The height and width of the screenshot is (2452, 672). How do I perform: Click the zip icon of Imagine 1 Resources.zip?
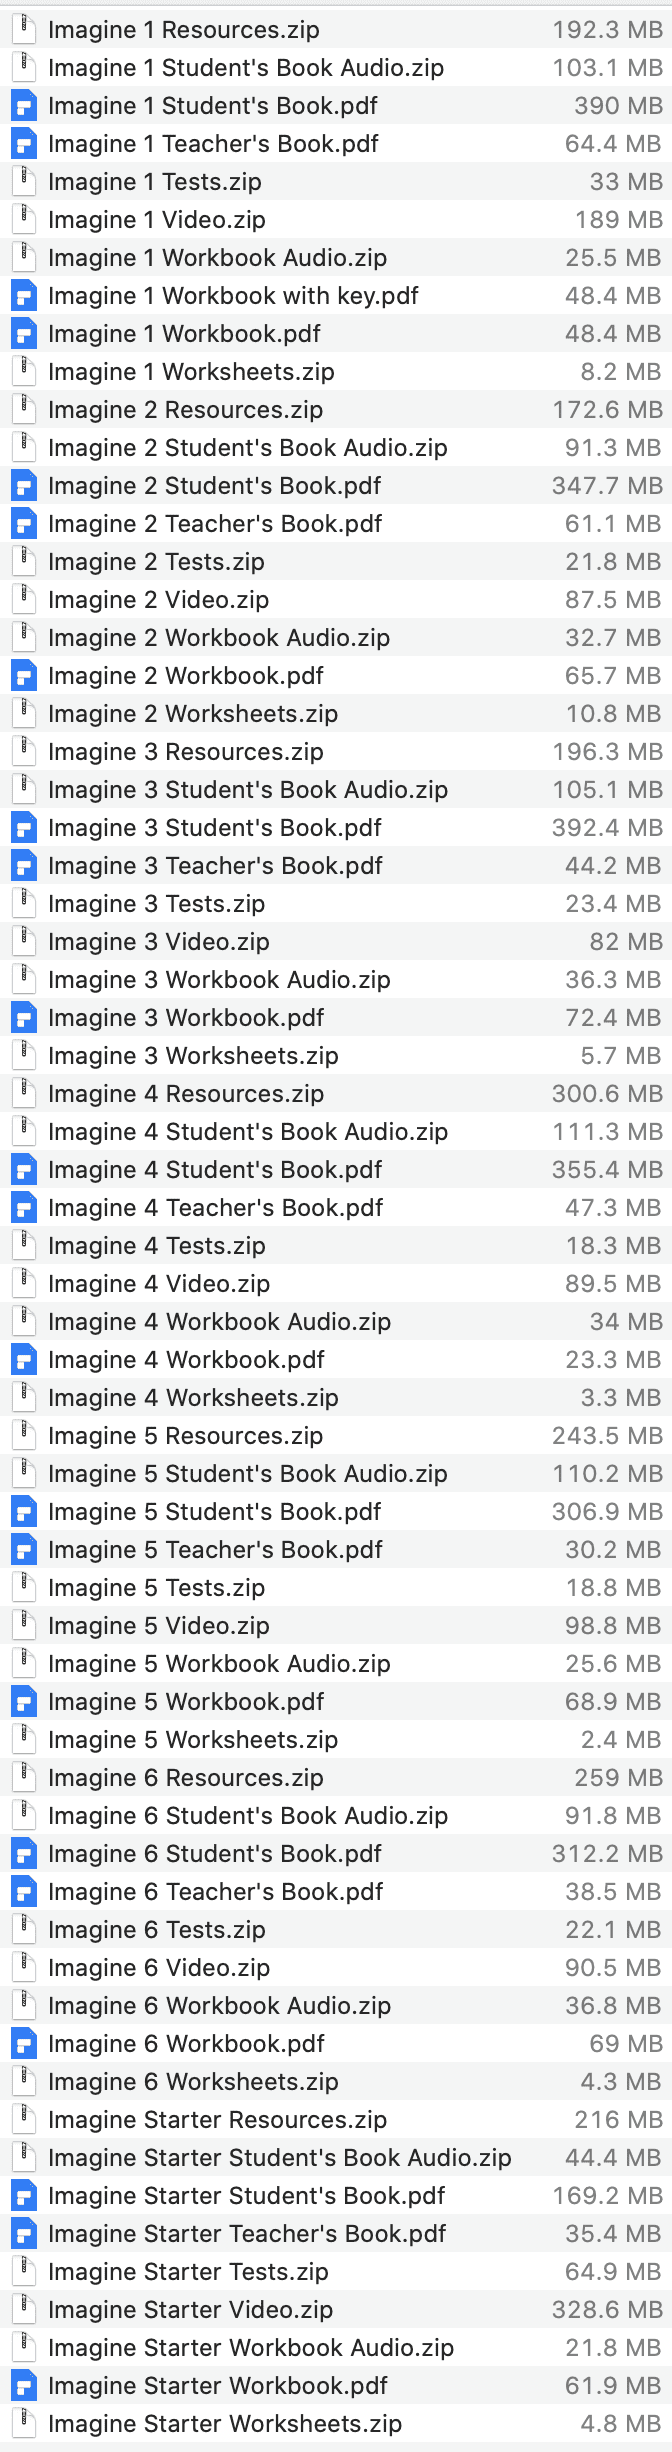[23, 30]
